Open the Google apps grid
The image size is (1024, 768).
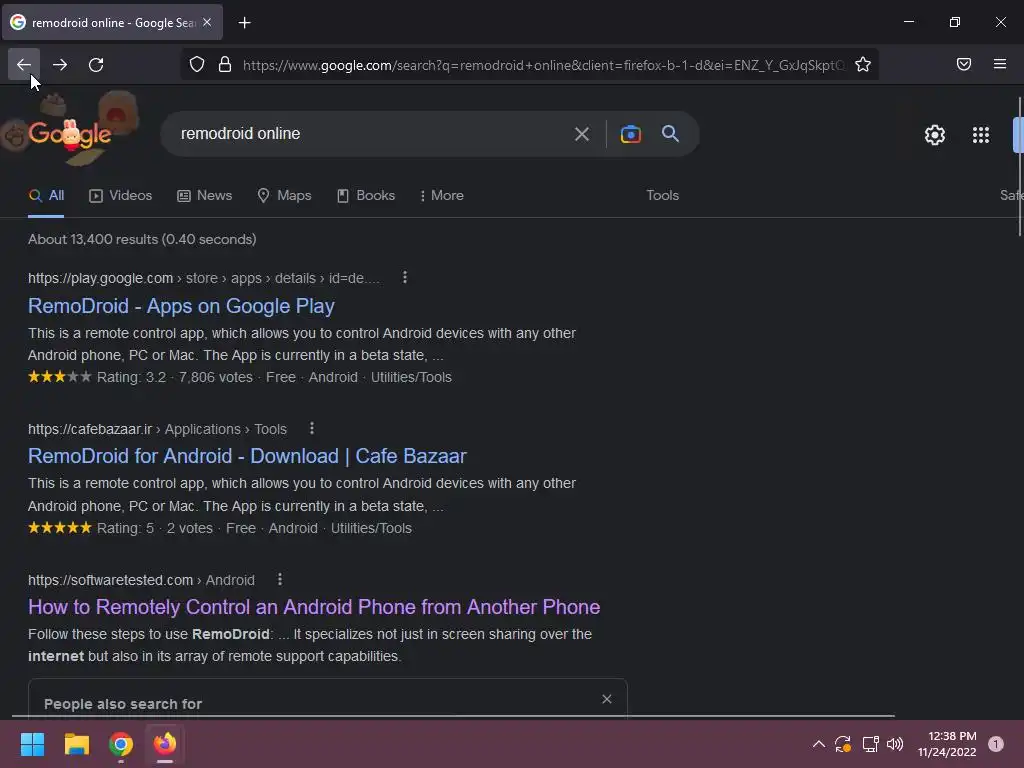(x=980, y=135)
